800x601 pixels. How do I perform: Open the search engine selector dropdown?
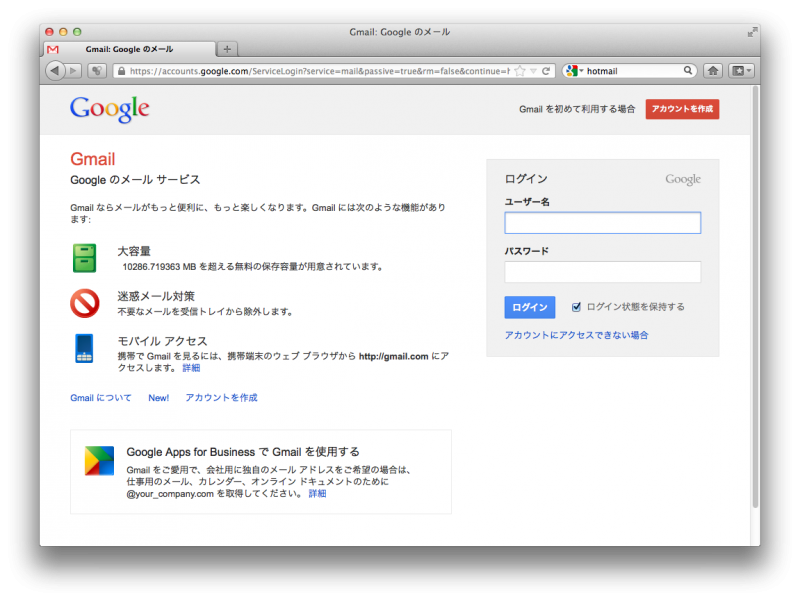point(575,71)
